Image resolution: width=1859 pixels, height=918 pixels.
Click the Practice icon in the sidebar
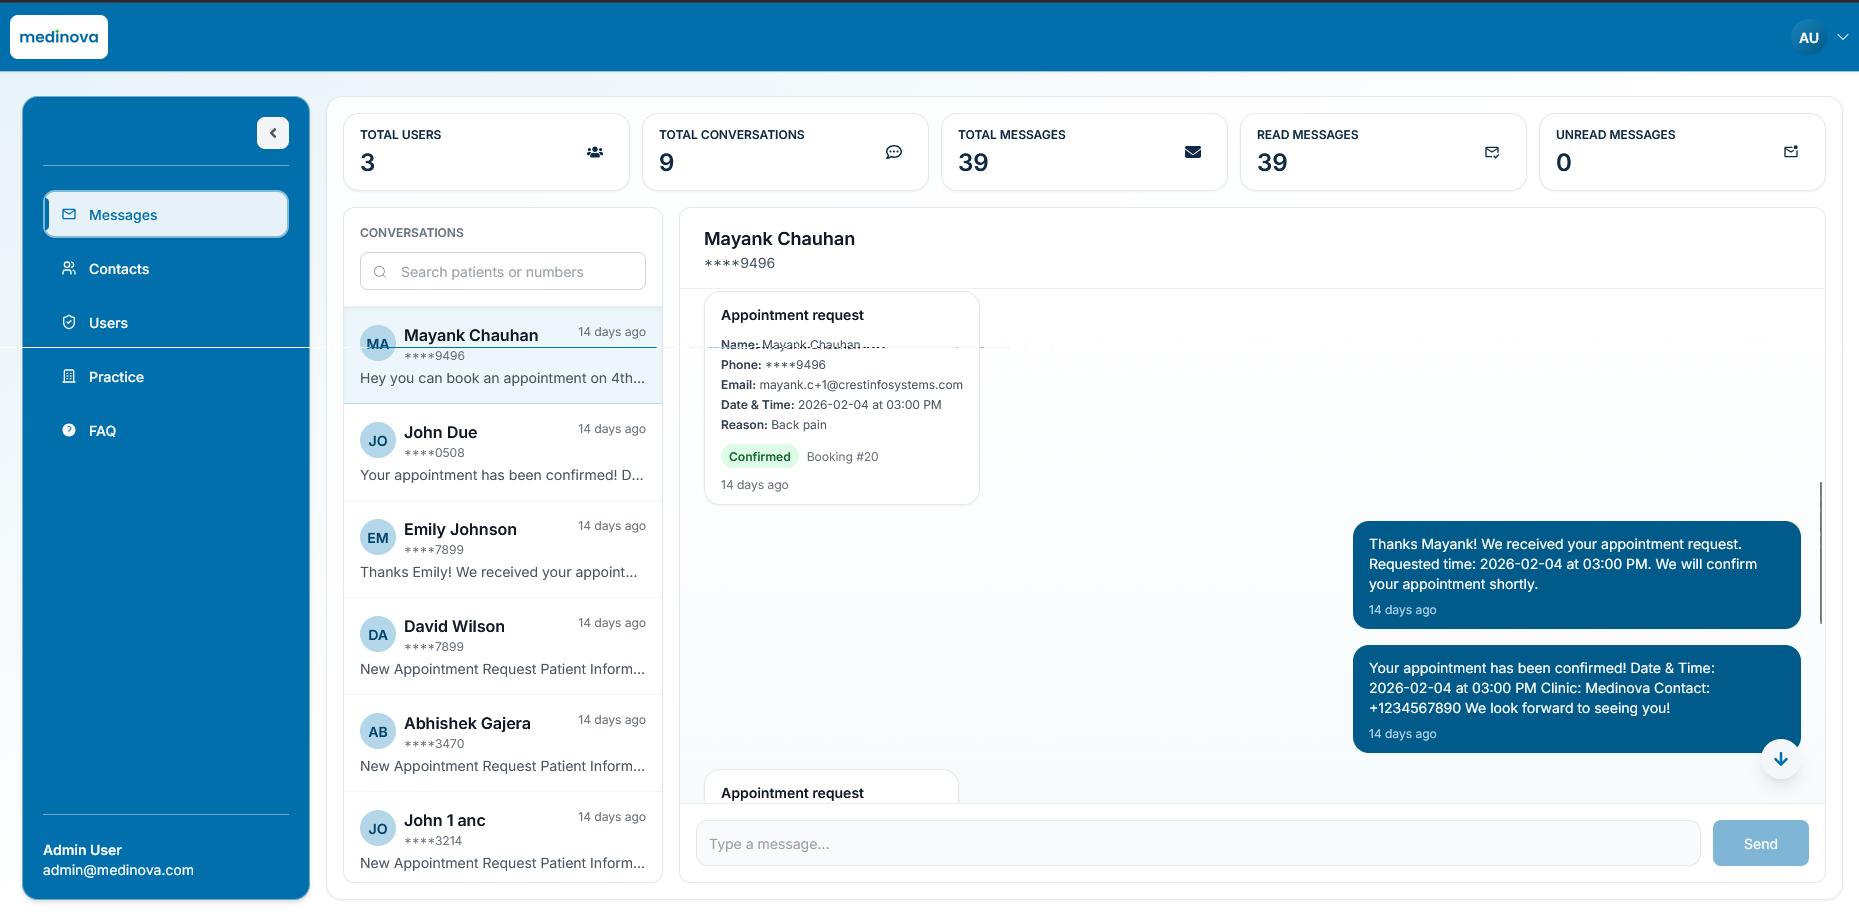coord(68,376)
